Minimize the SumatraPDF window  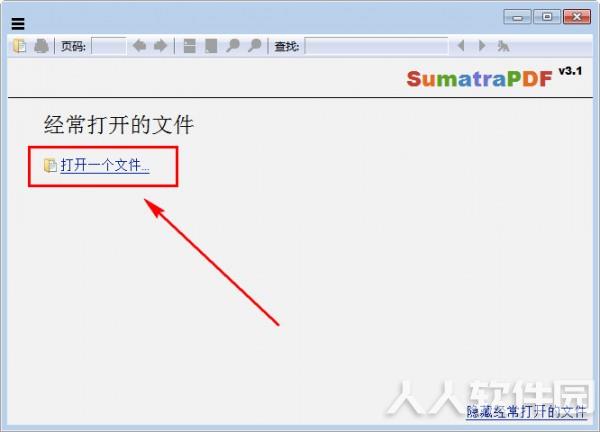pyautogui.click(x=517, y=17)
